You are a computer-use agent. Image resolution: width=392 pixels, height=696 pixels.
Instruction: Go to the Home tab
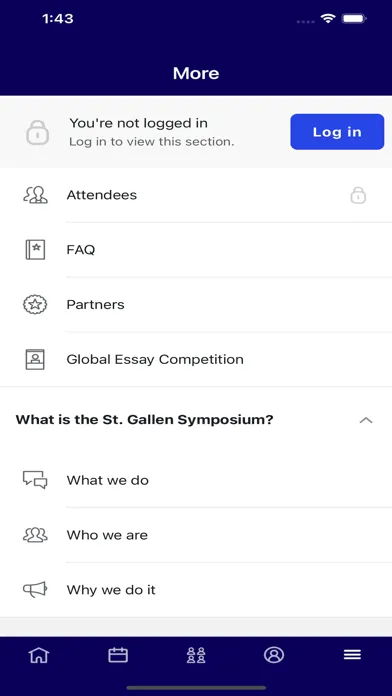click(x=39, y=655)
